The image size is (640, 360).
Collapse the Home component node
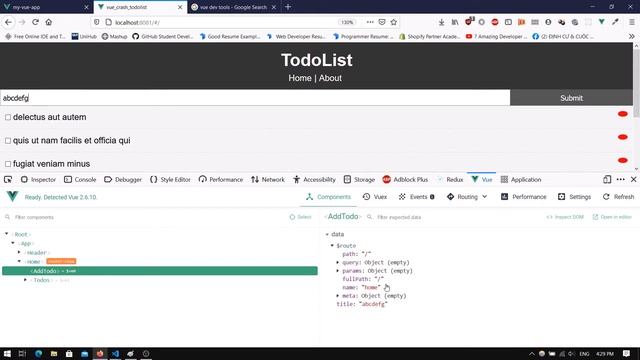(x=19, y=261)
